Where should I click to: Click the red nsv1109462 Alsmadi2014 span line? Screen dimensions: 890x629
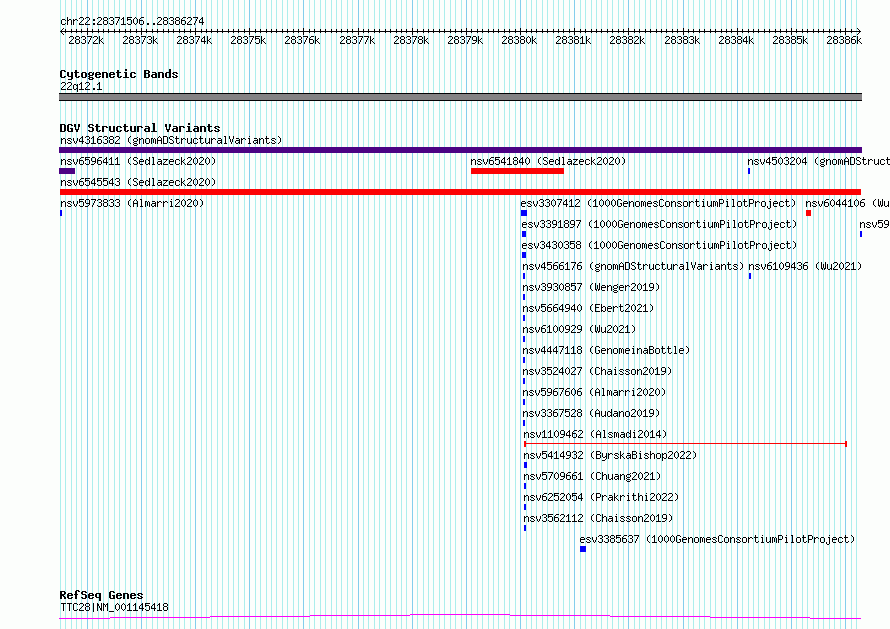point(685,444)
